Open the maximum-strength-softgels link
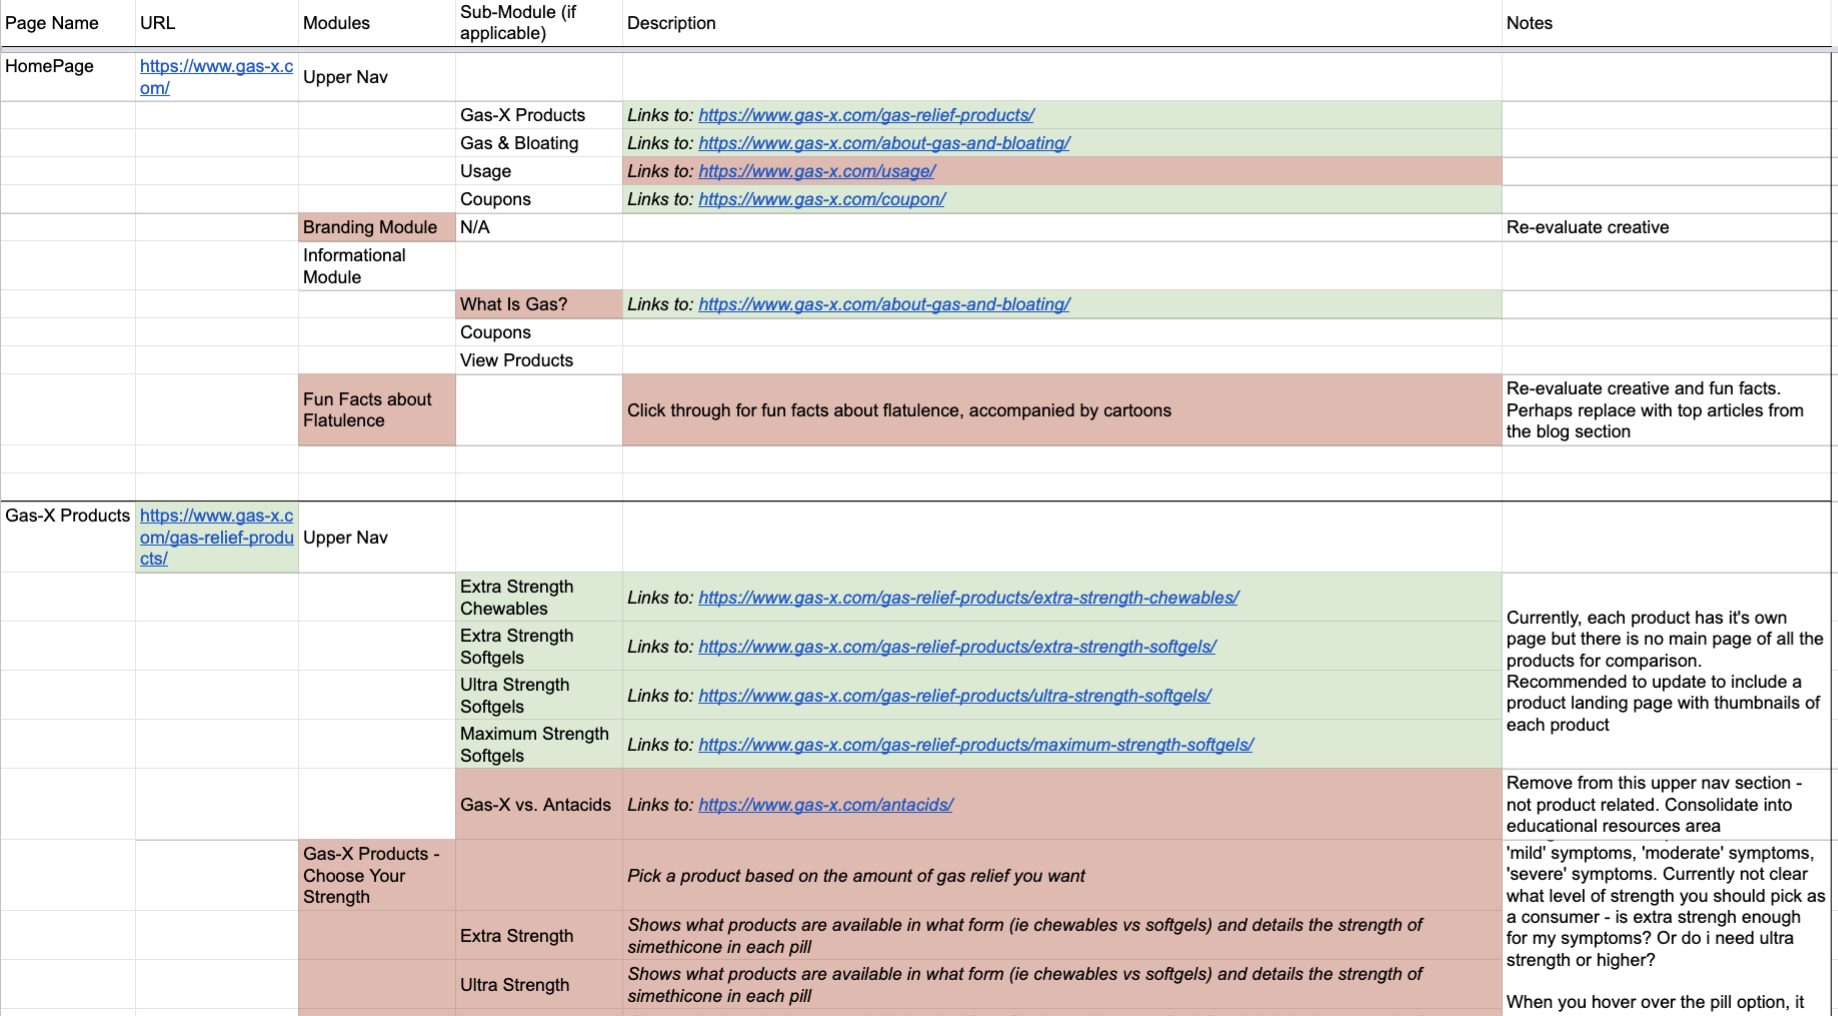The width and height of the screenshot is (1838, 1016). tap(976, 745)
